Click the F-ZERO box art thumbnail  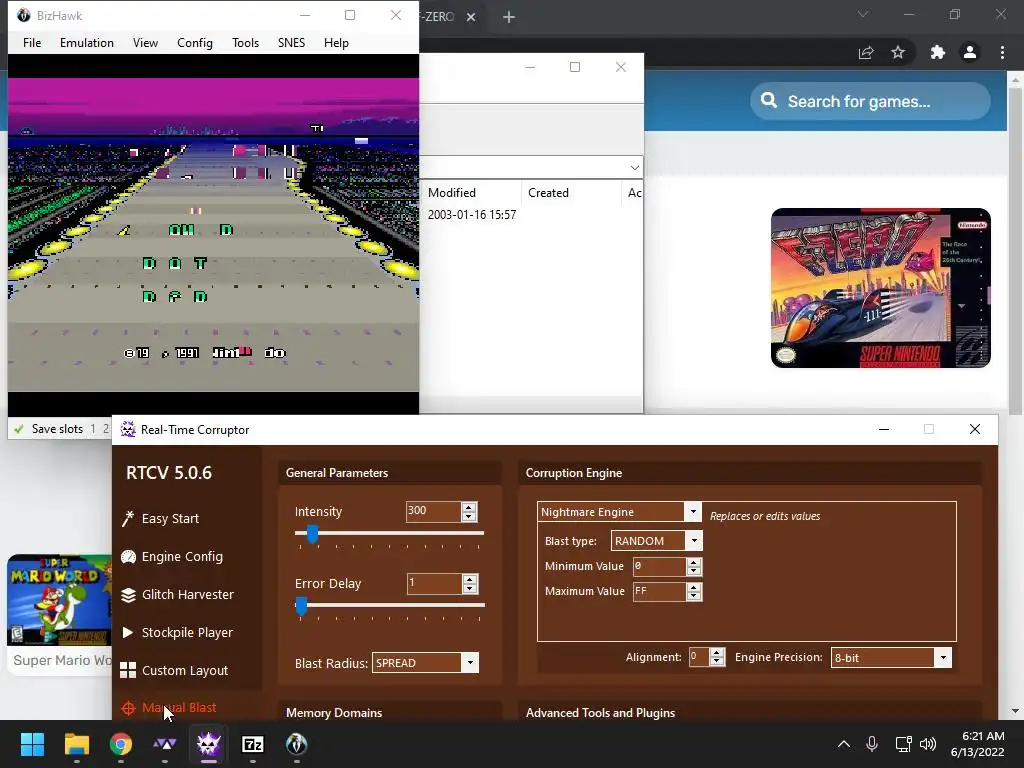click(x=880, y=288)
